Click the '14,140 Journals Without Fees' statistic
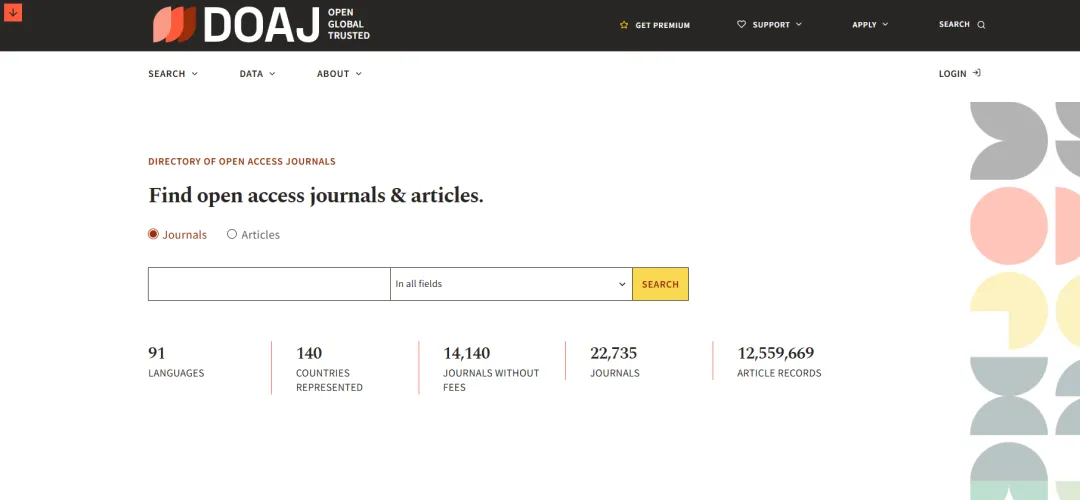Screen dimensions: 1080x500 pyautogui.click(x=491, y=369)
